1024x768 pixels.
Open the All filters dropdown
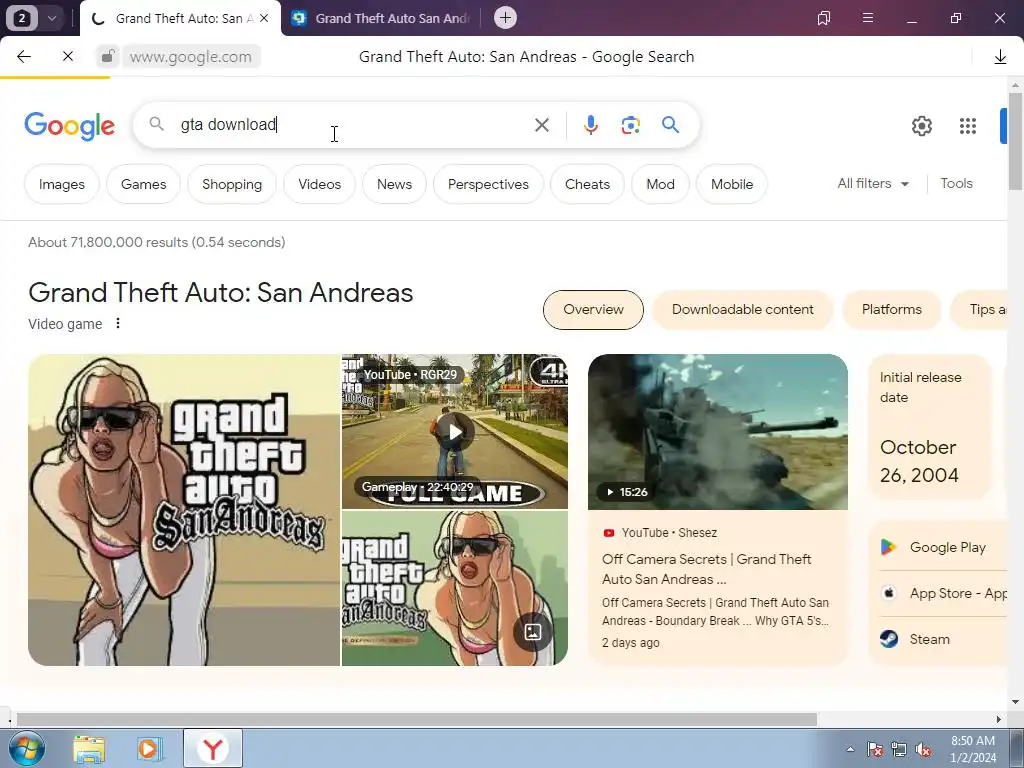click(873, 184)
